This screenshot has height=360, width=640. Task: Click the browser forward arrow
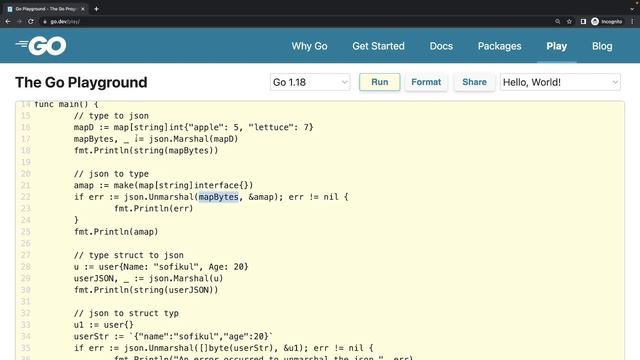coord(19,22)
